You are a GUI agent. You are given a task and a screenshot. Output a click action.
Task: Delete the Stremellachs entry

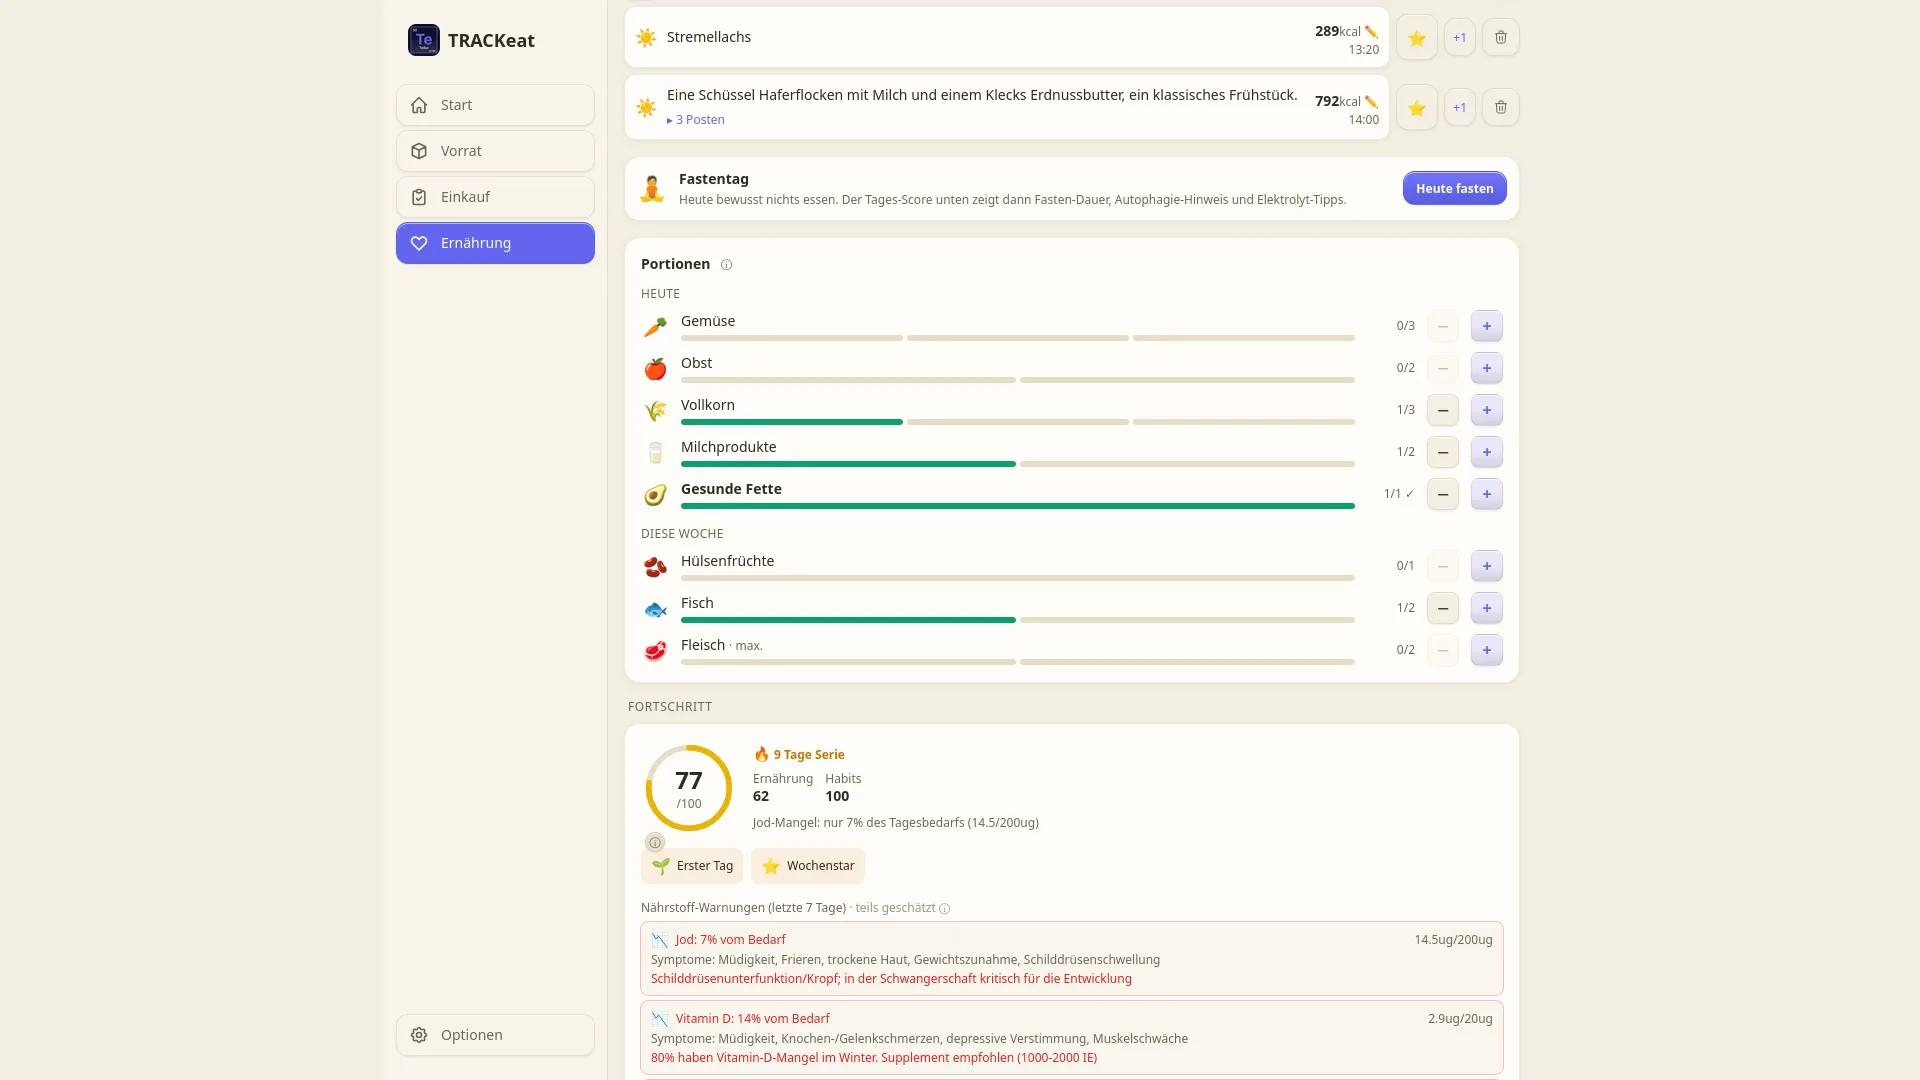(1501, 38)
